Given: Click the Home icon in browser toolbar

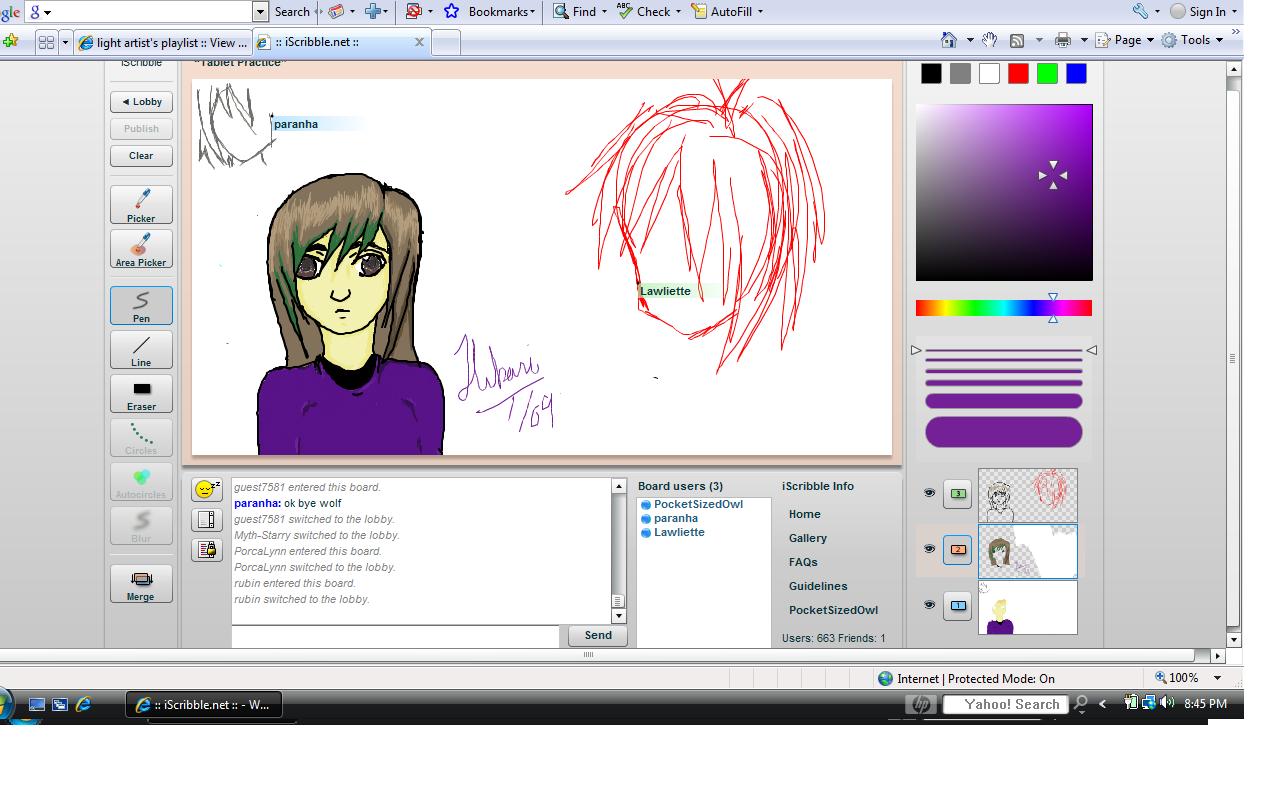Looking at the screenshot, I should [x=948, y=40].
